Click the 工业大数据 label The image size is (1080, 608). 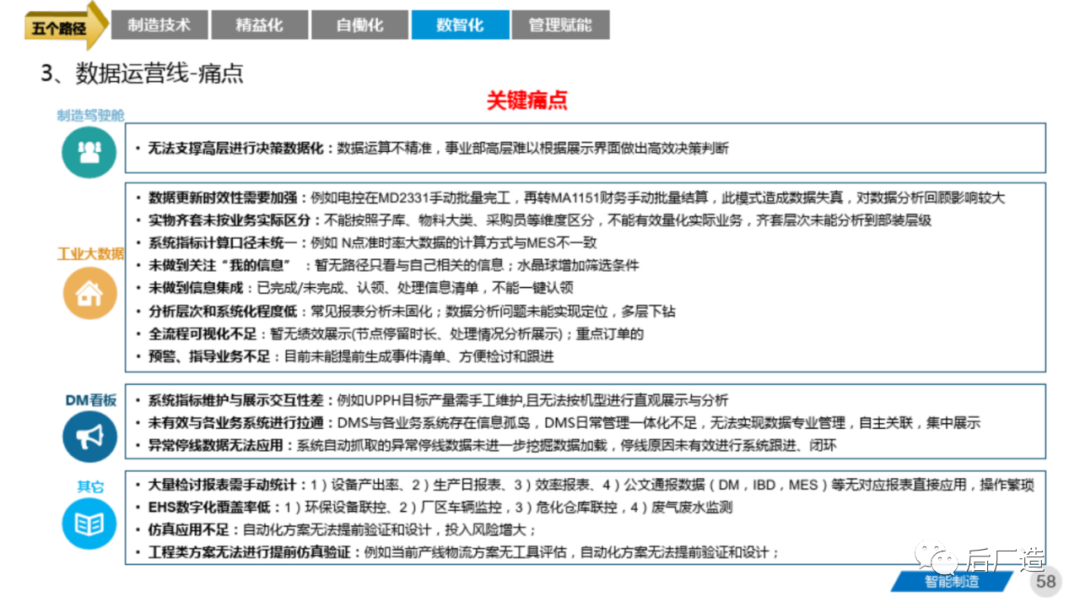point(90,253)
